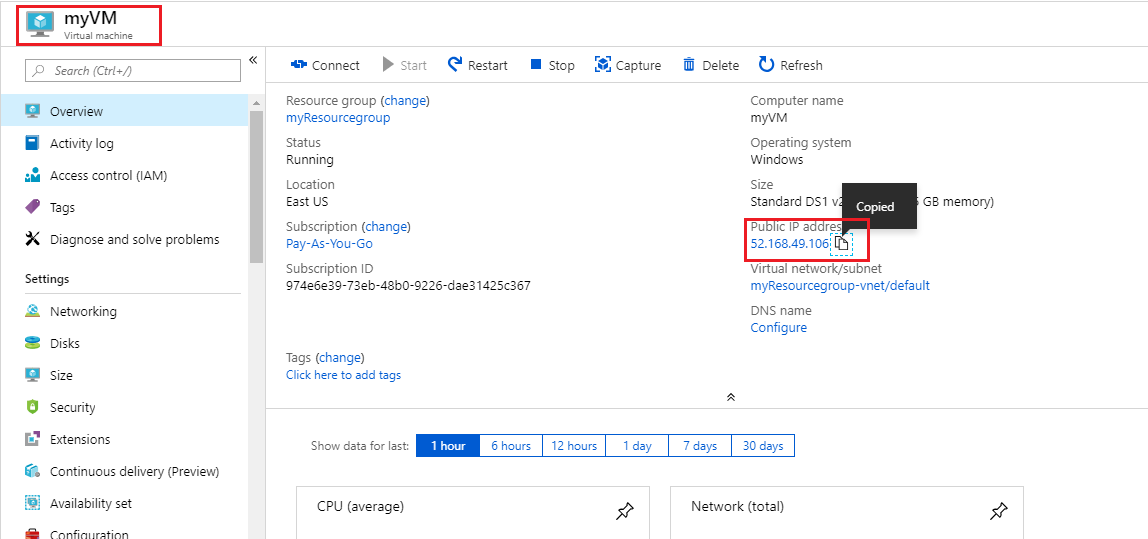Click the Size monitor icon
The width and height of the screenshot is (1148, 539).
click(x=32, y=375)
